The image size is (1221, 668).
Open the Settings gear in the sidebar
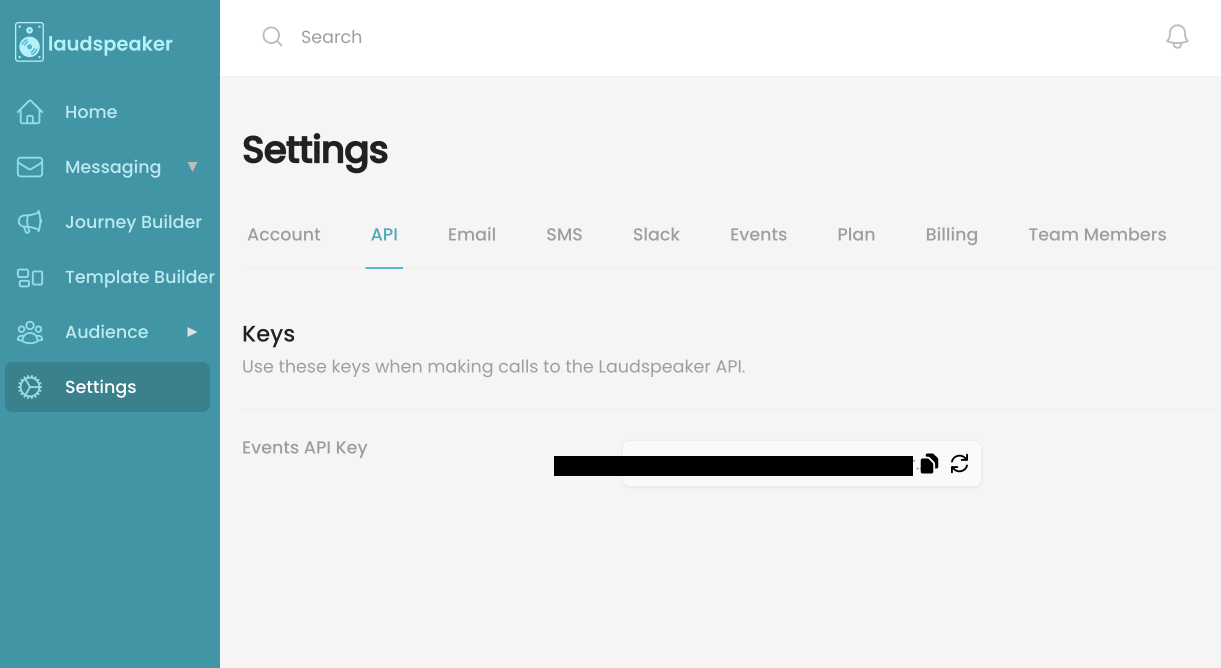30,387
